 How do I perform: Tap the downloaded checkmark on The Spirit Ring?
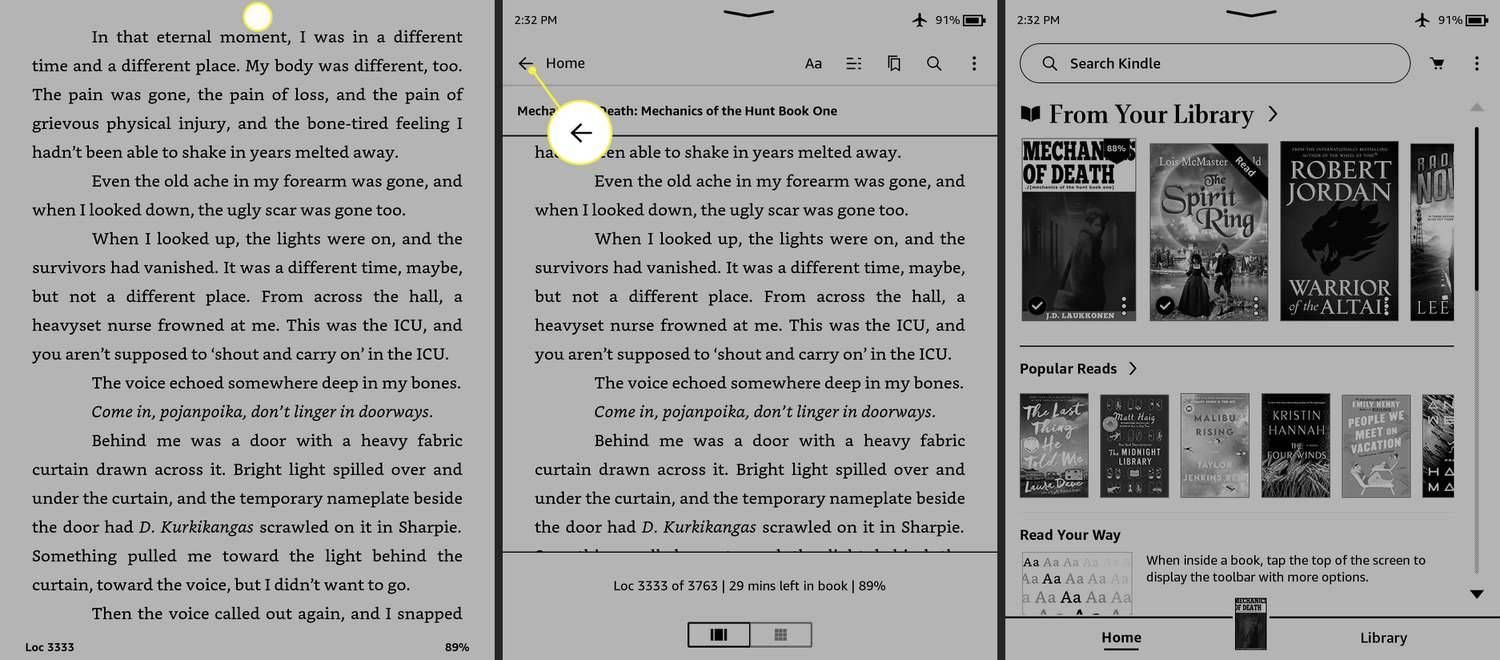coord(1165,305)
